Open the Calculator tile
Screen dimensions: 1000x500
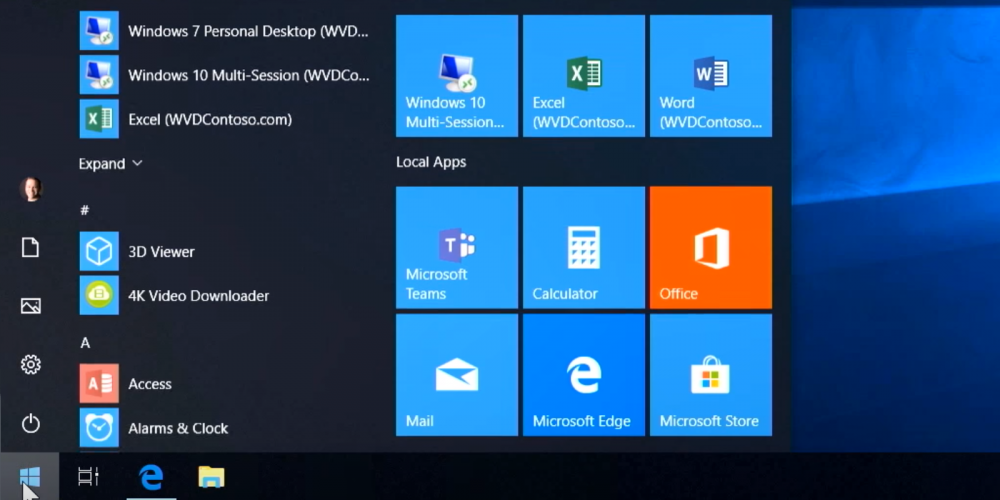click(584, 247)
